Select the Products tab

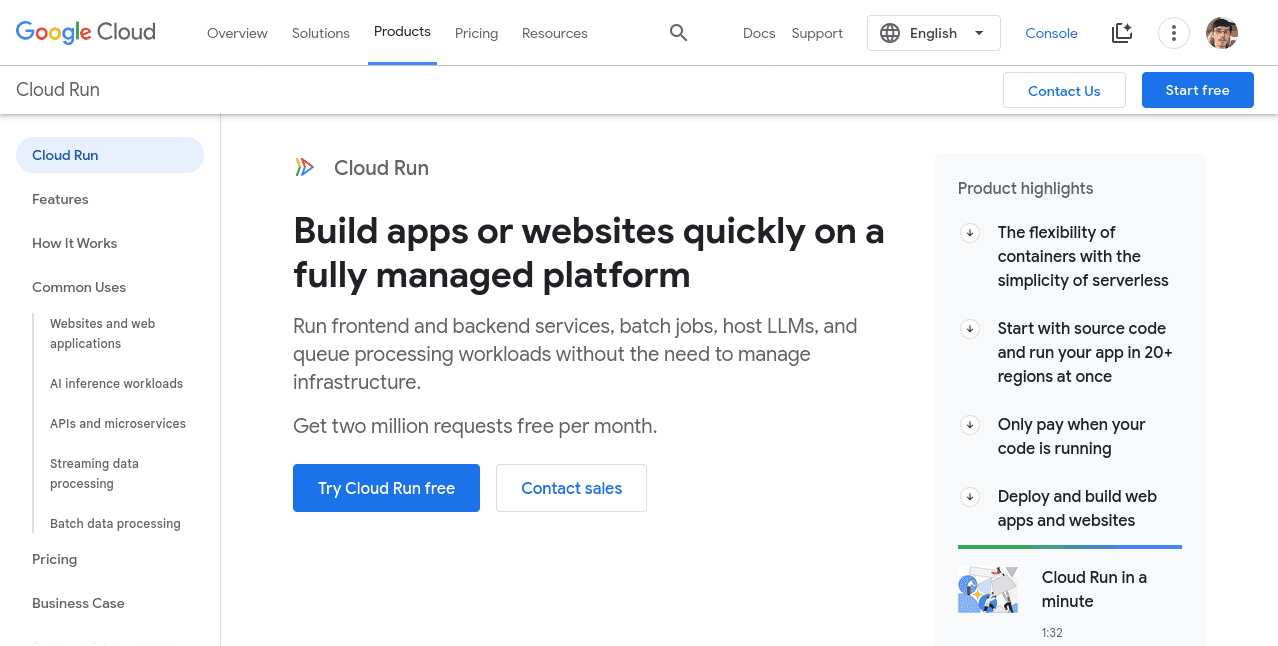tap(402, 32)
